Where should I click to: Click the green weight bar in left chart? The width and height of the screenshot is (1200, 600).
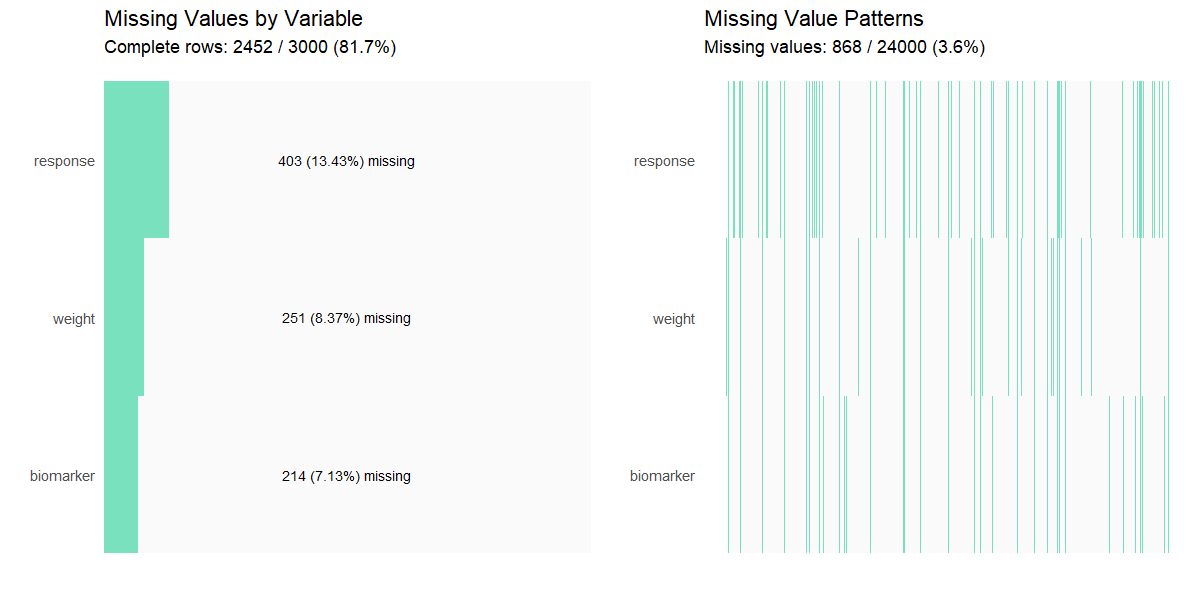(124, 318)
